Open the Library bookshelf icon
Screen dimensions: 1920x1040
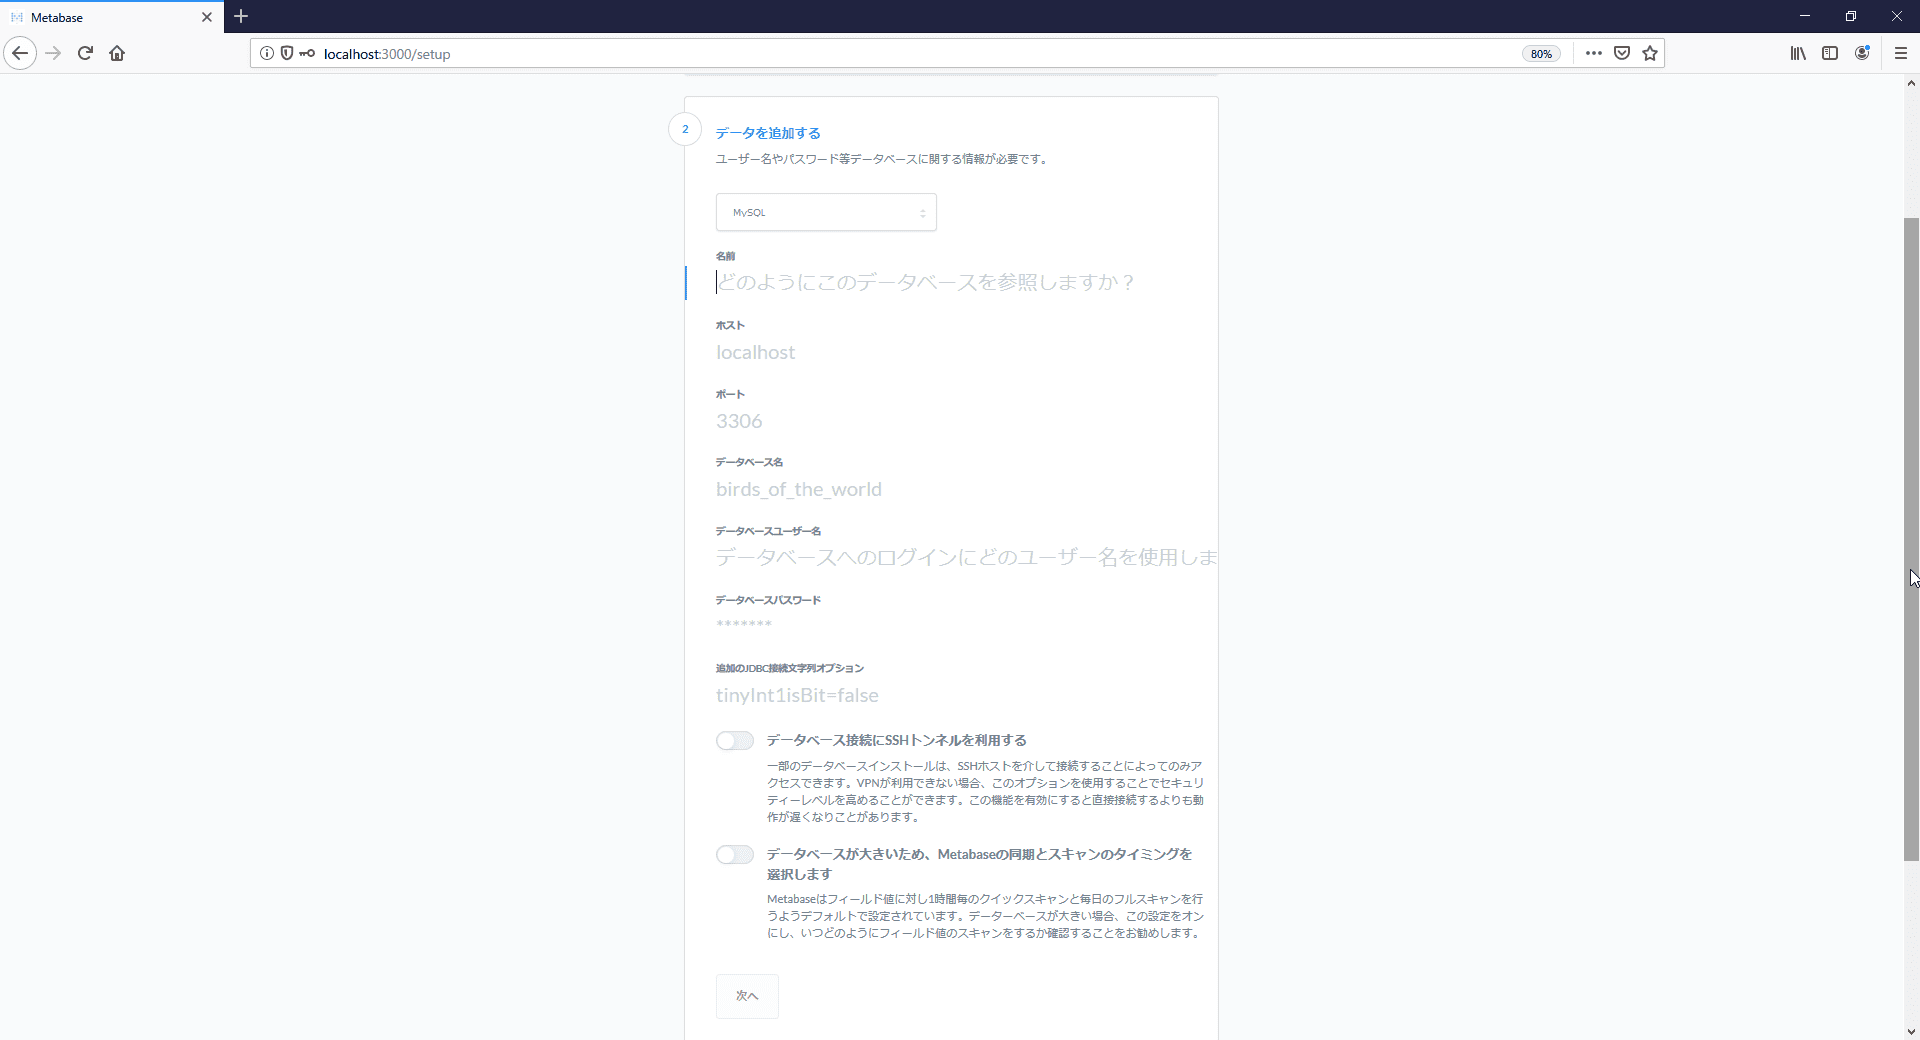click(x=1798, y=53)
